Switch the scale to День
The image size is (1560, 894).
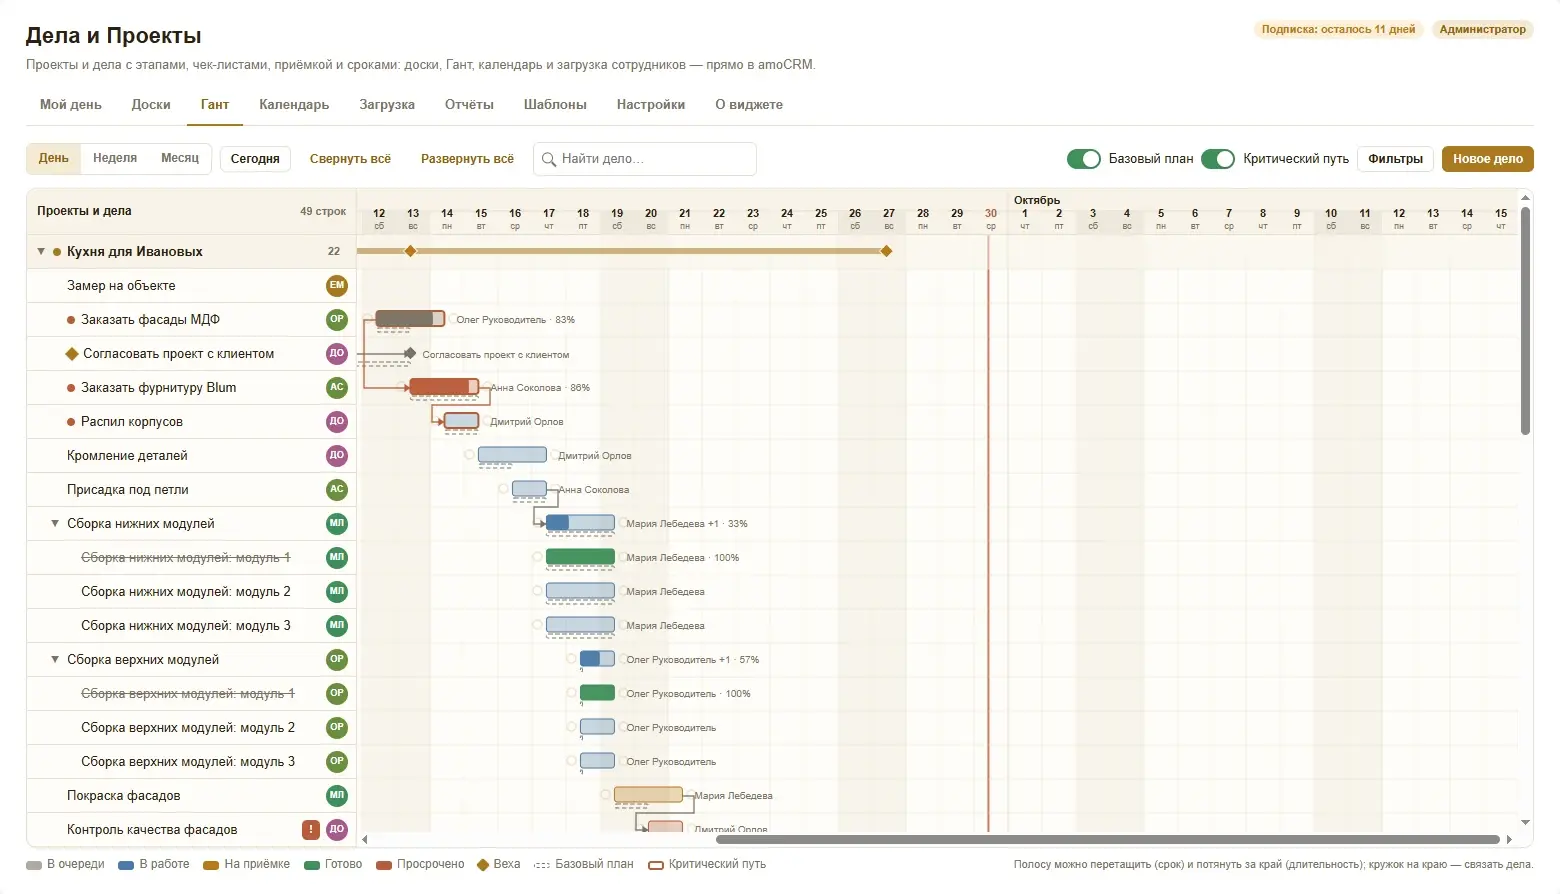(54, 159)
